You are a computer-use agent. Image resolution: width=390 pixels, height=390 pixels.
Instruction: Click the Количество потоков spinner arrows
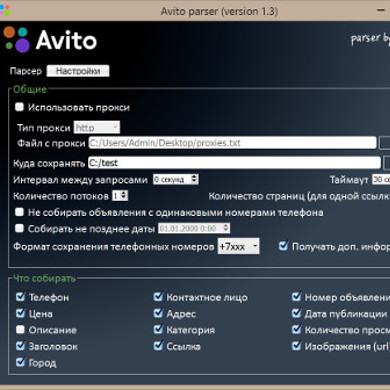(x=124, y=195)
